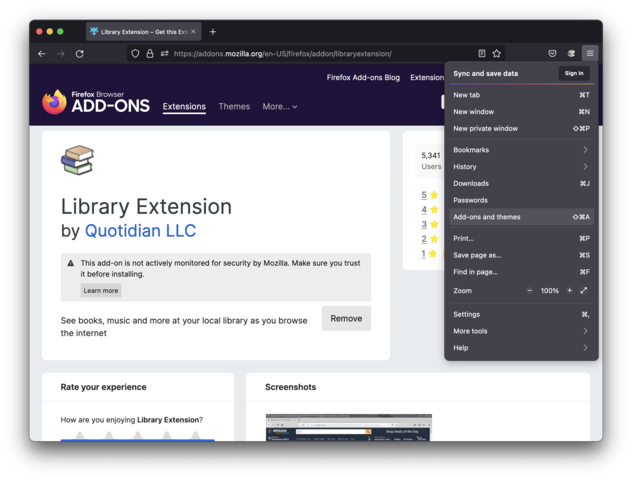632x480 pixels.
Task: Click the Library Extension title heading
Action: 146,207
